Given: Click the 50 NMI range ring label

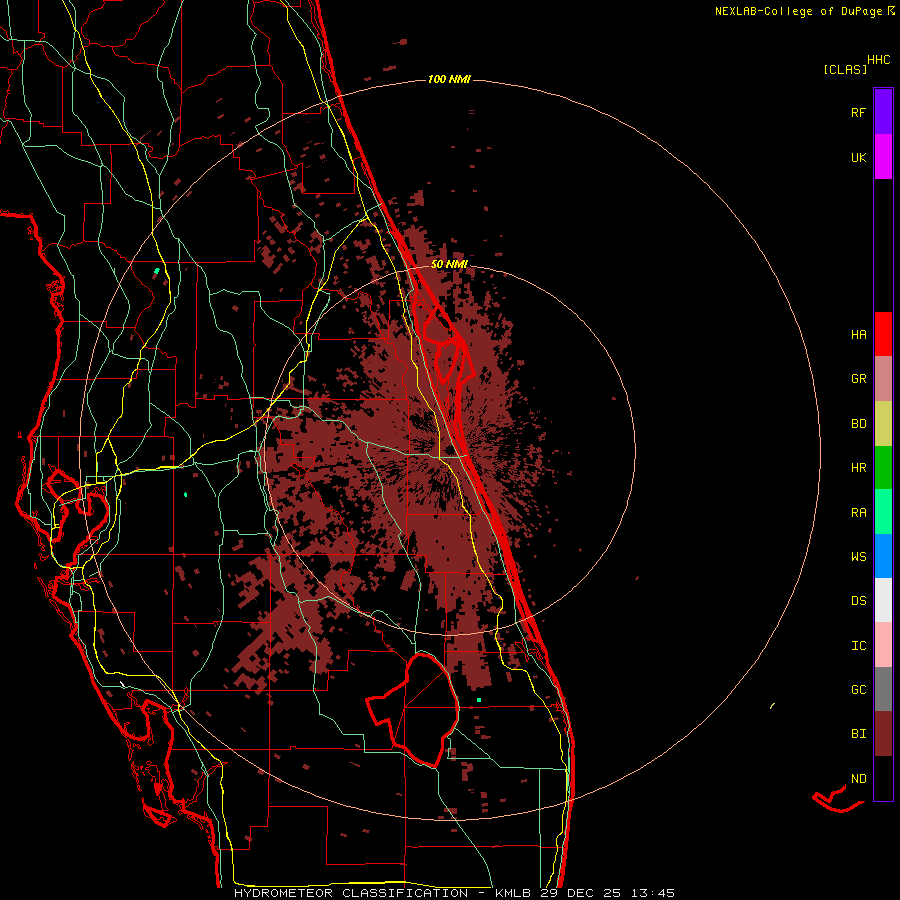Looking at the screenshot, I should [x=449, y=264].
